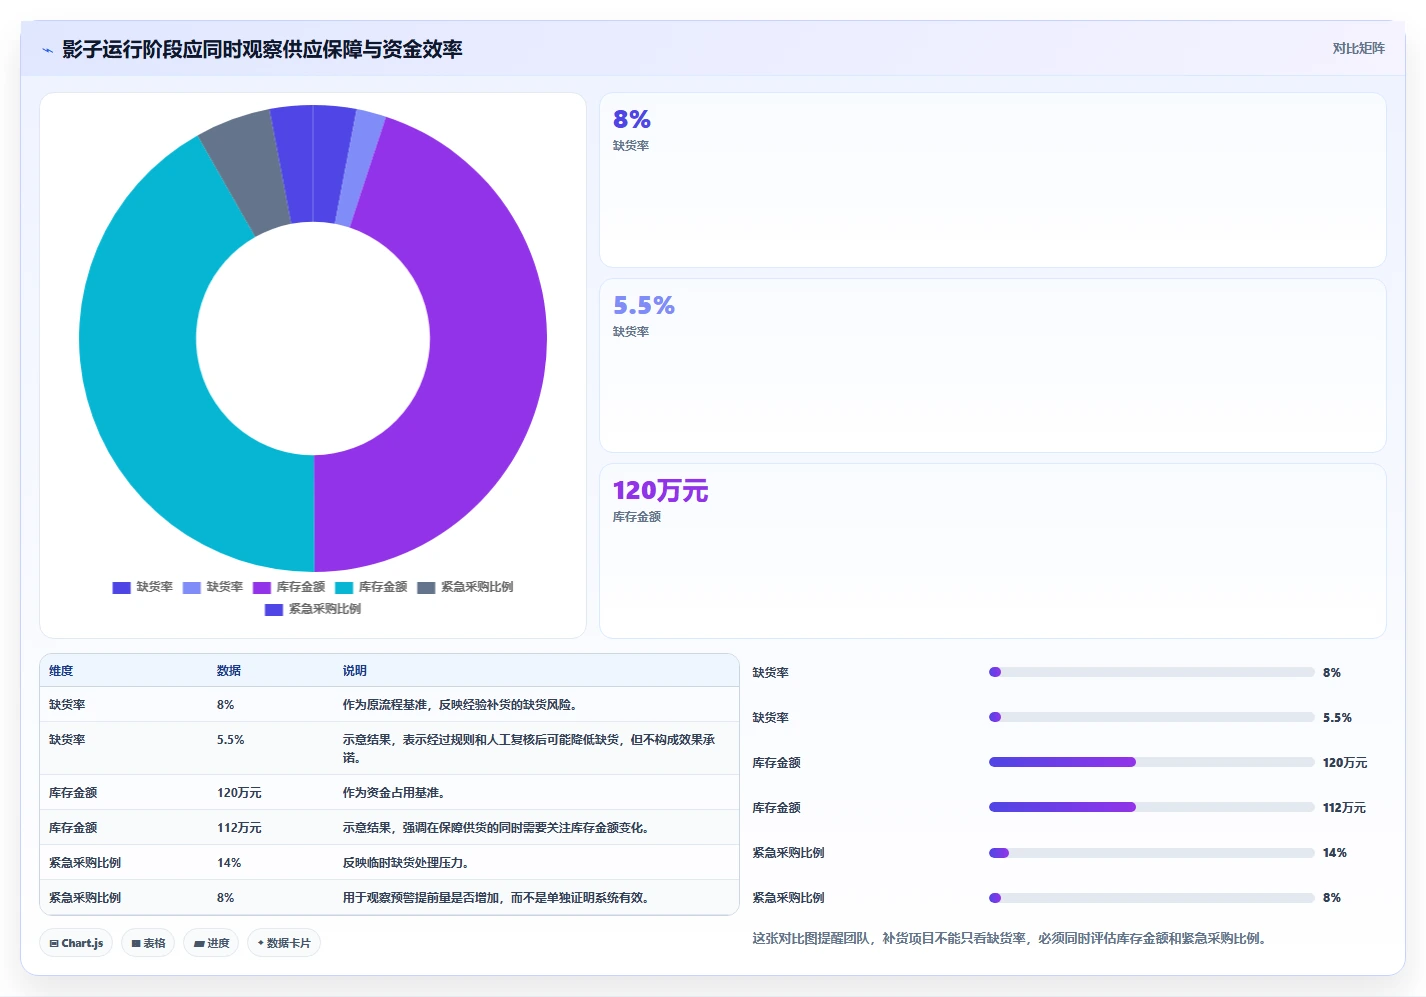Click the 120万元 库存金额 data card
This screenshot has width=1426, height=997.
pos(992,551)
